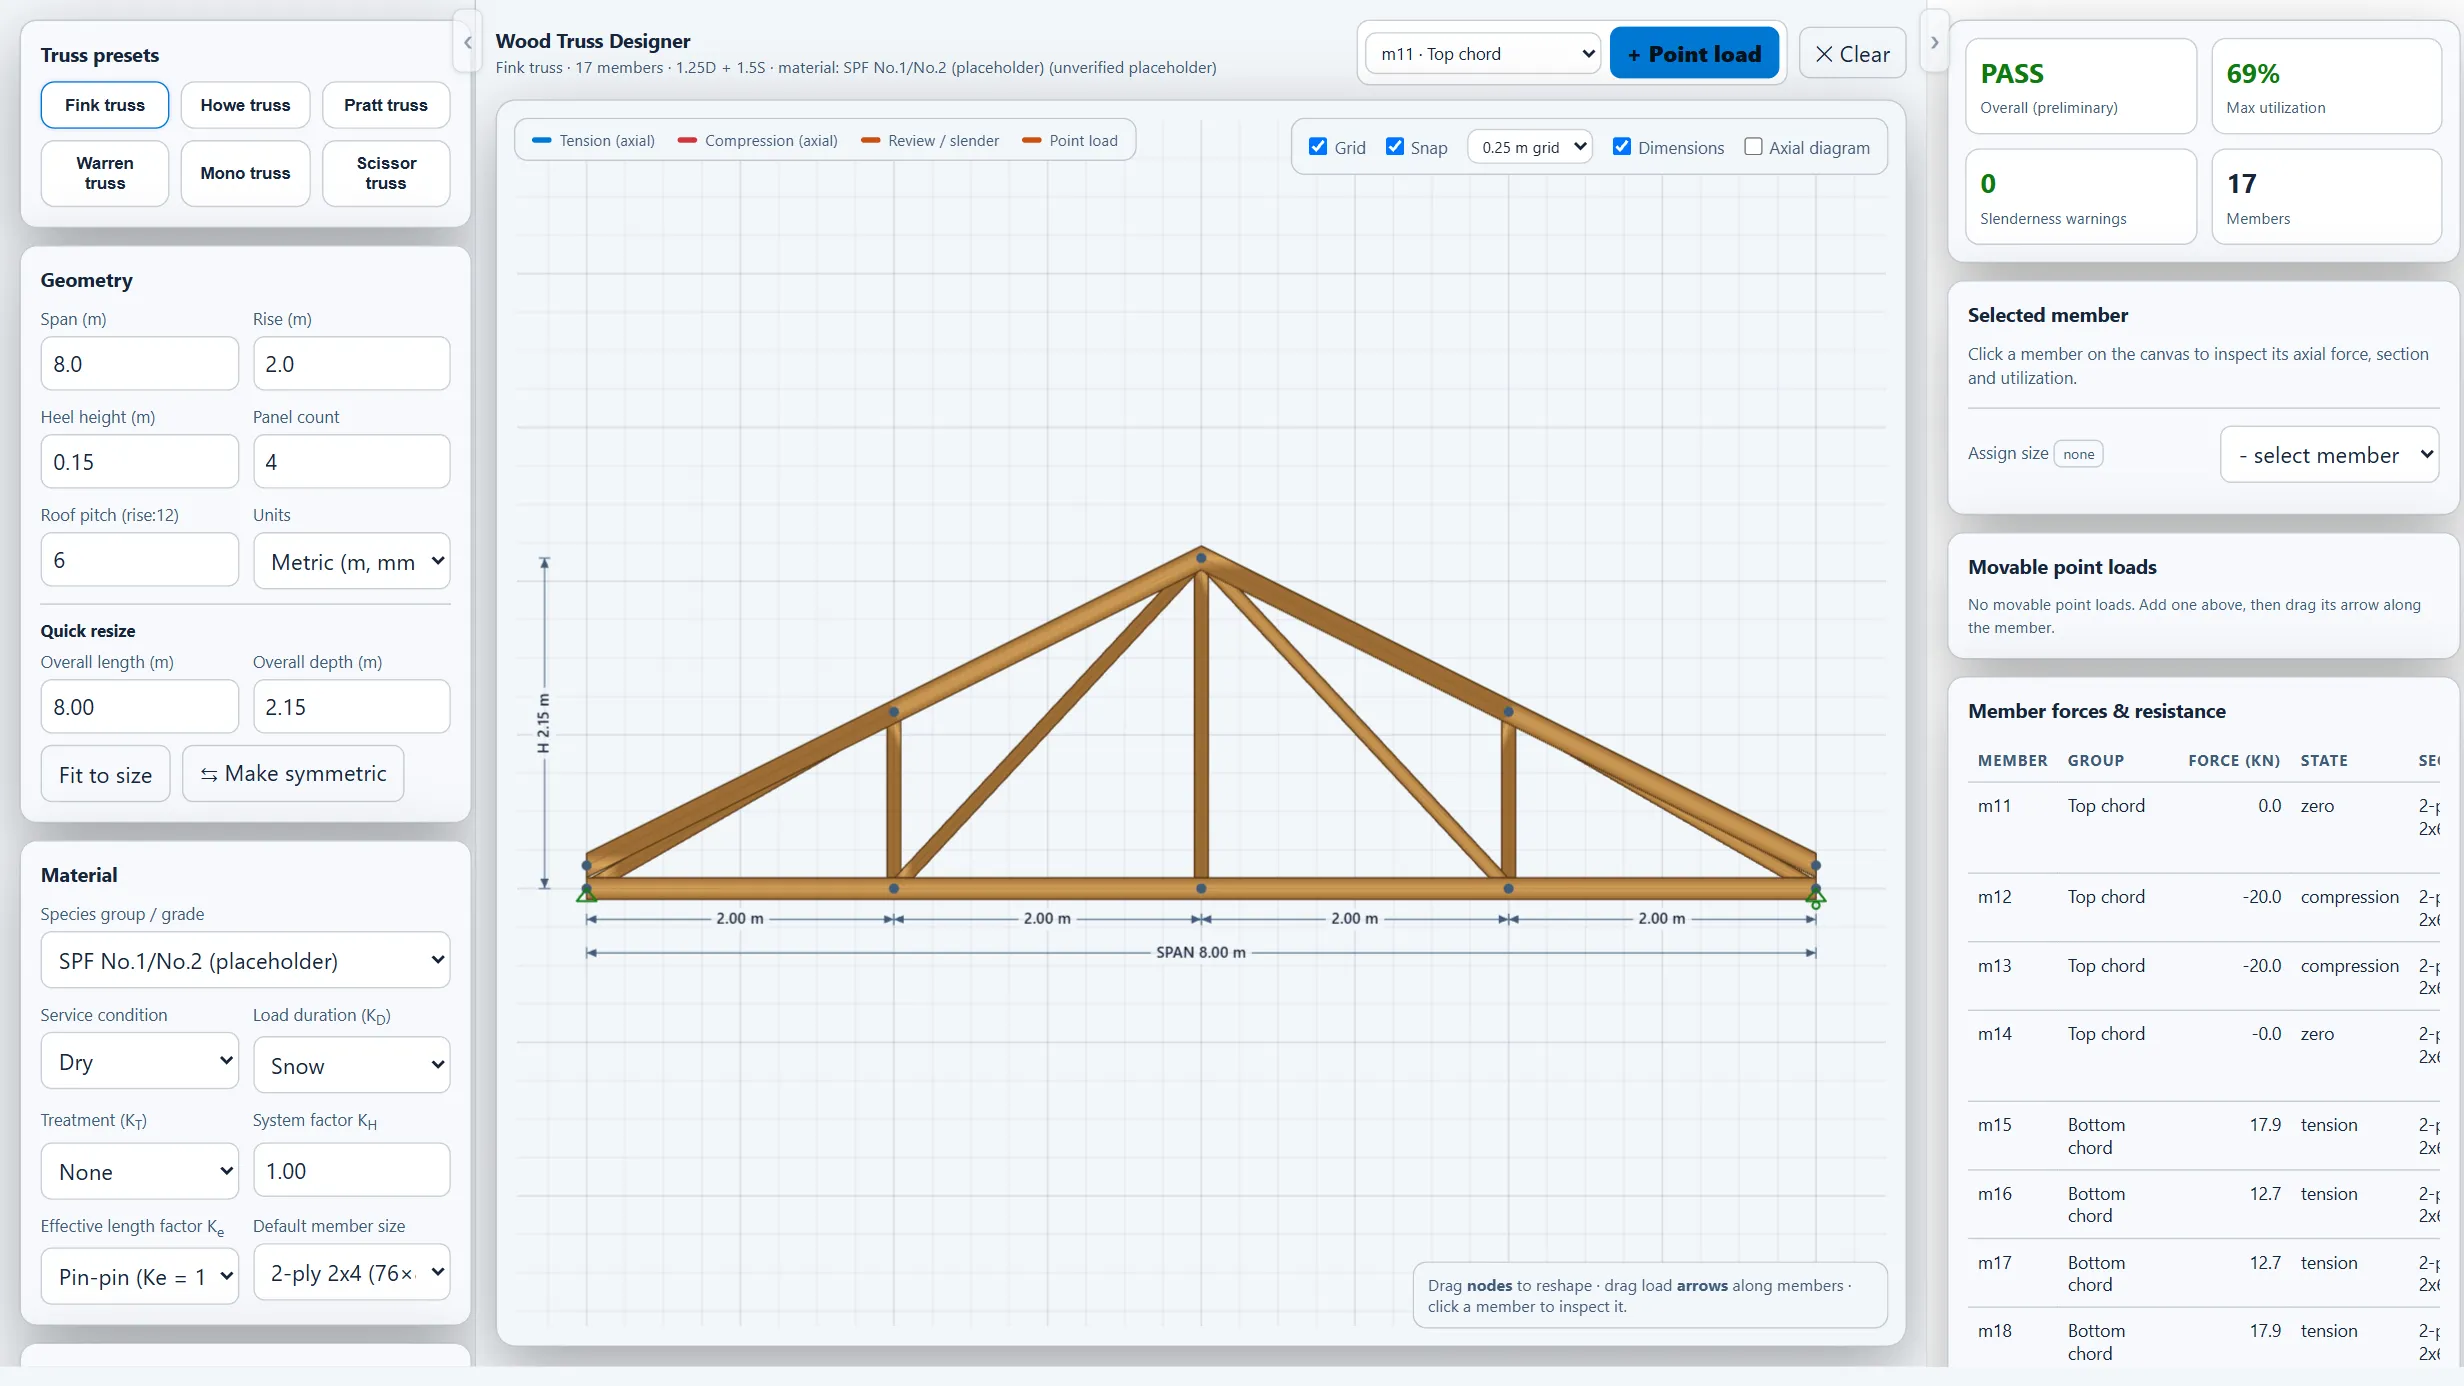The image size is (2464, 1386).
Task: Disable the Dimensions checkbox
Action: [1622, 147]
